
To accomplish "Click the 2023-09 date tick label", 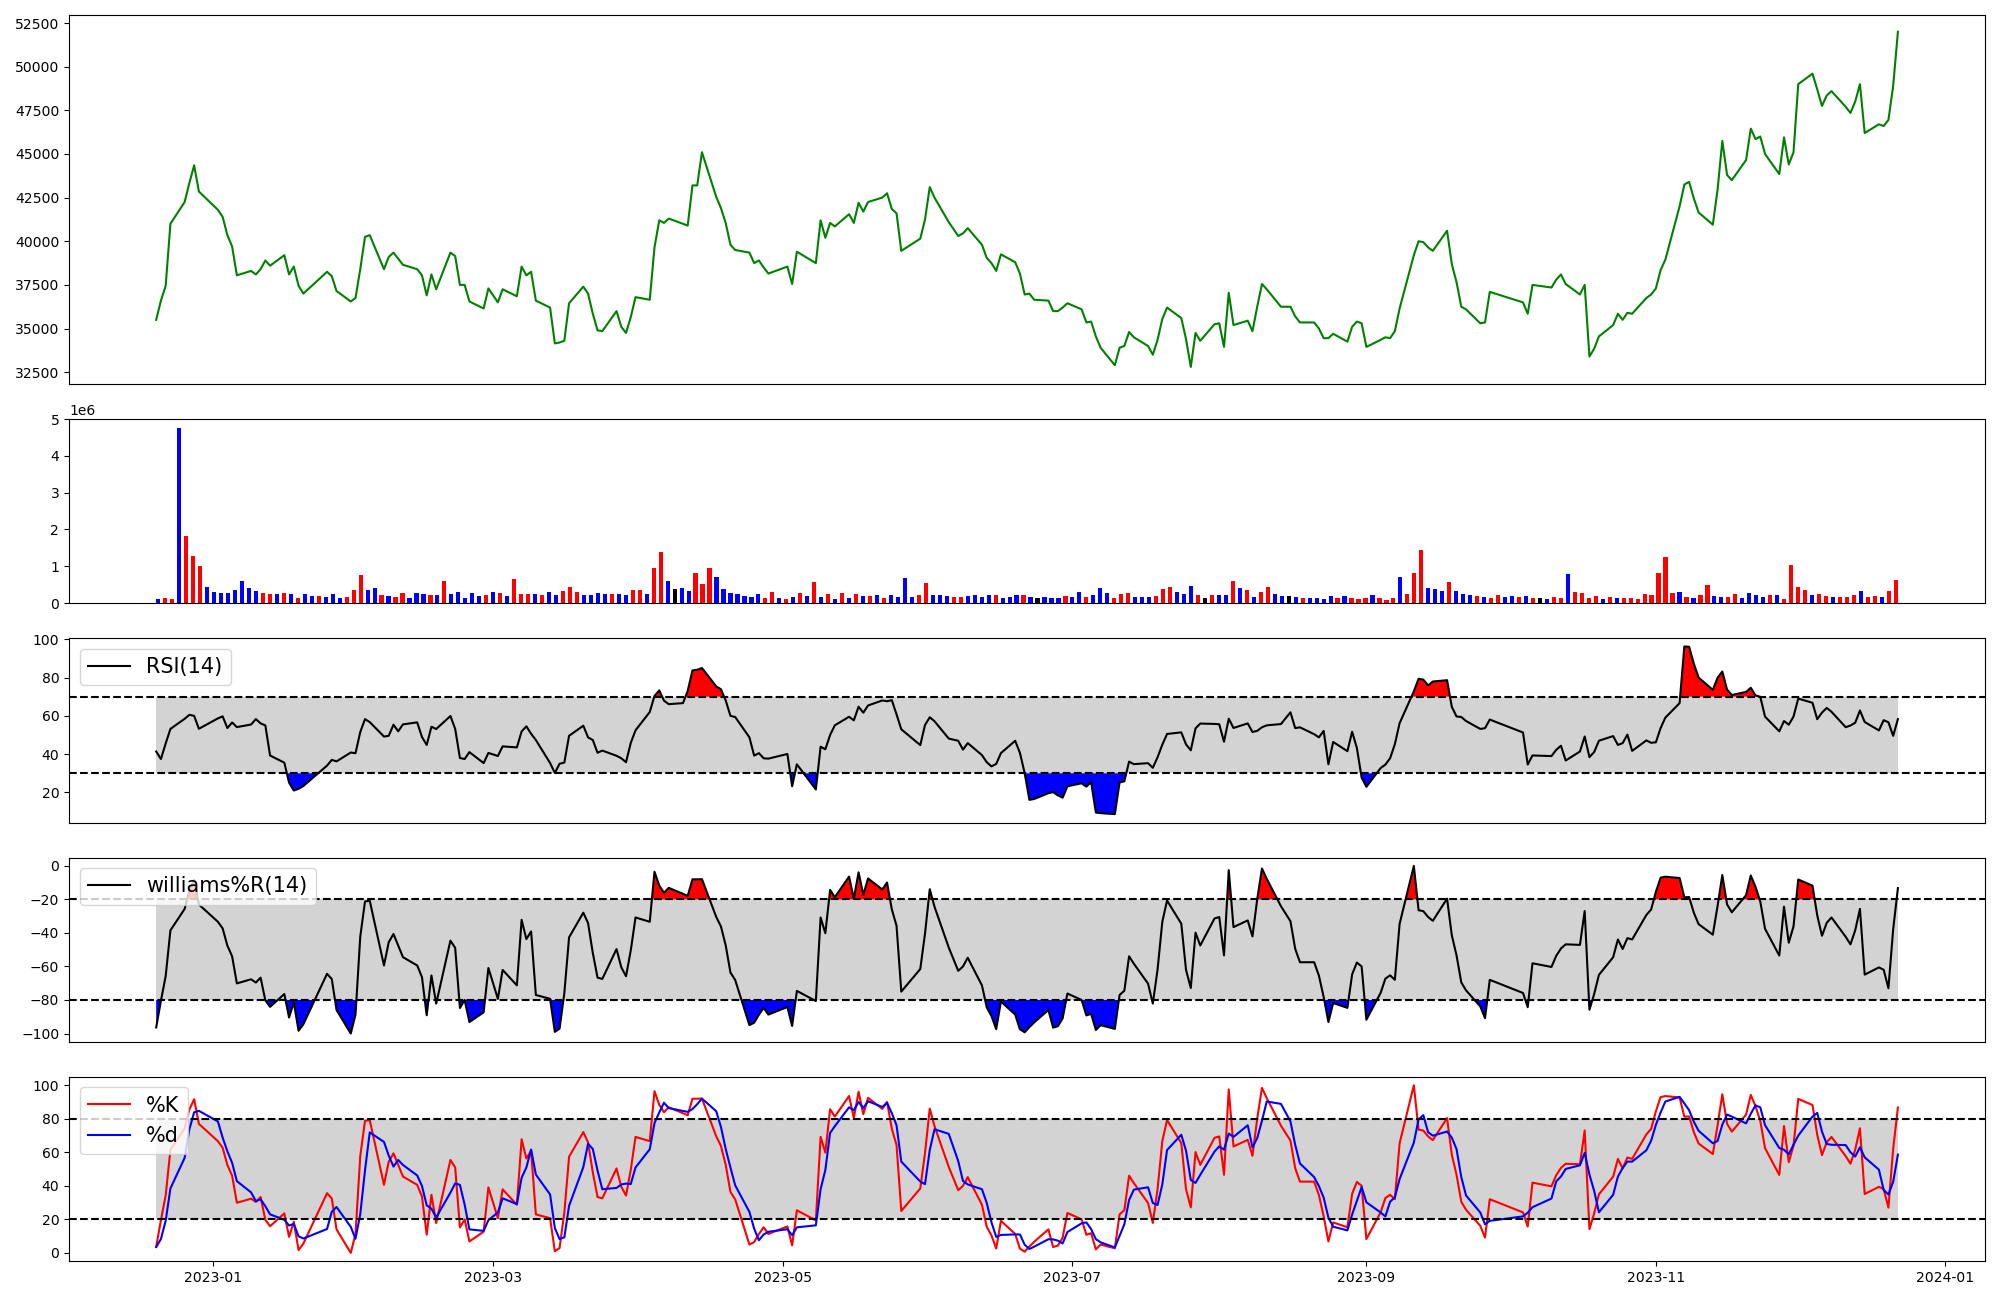I will click(1366, 1277).
